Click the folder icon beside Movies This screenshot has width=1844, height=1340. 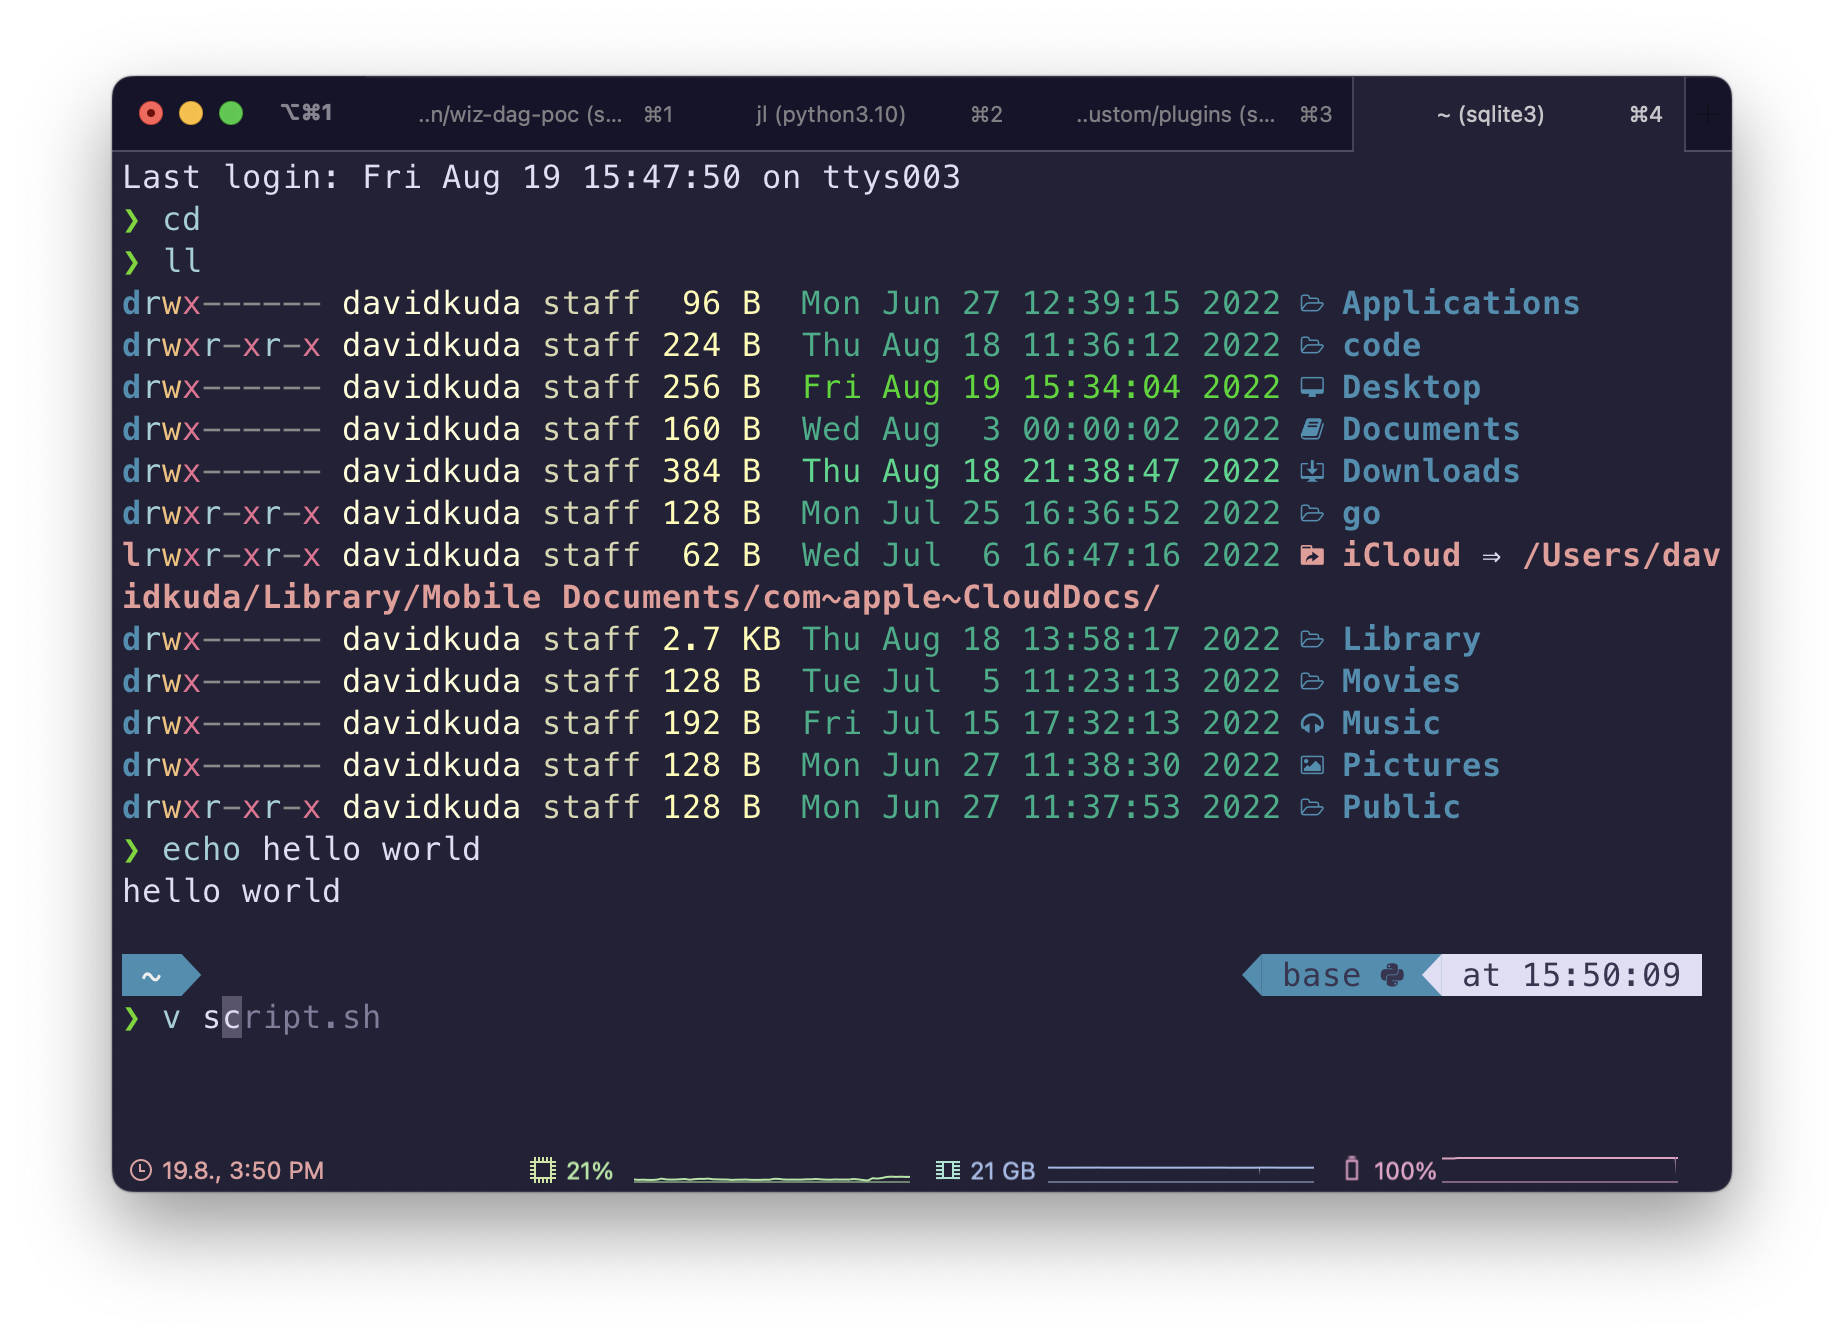1312,681
